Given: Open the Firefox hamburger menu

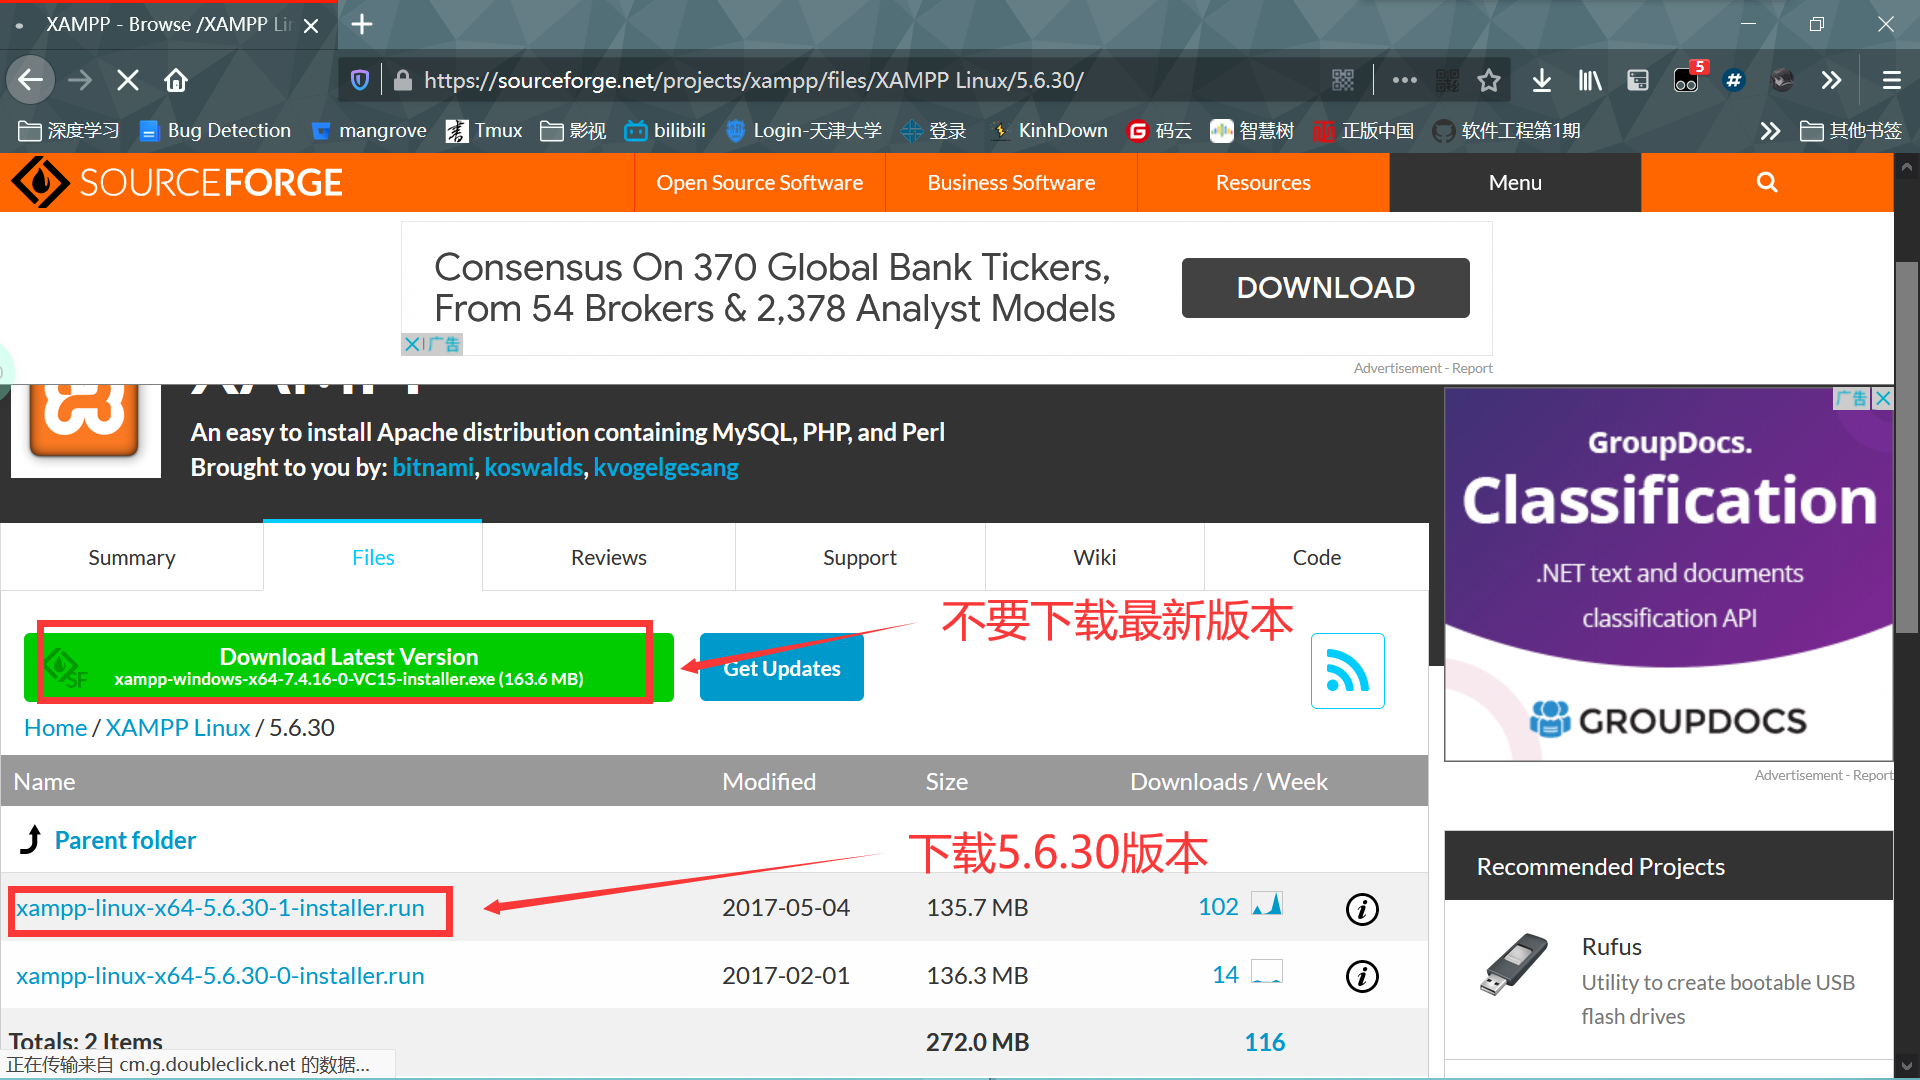Looking at the screenshot, I should [1891, 80].
